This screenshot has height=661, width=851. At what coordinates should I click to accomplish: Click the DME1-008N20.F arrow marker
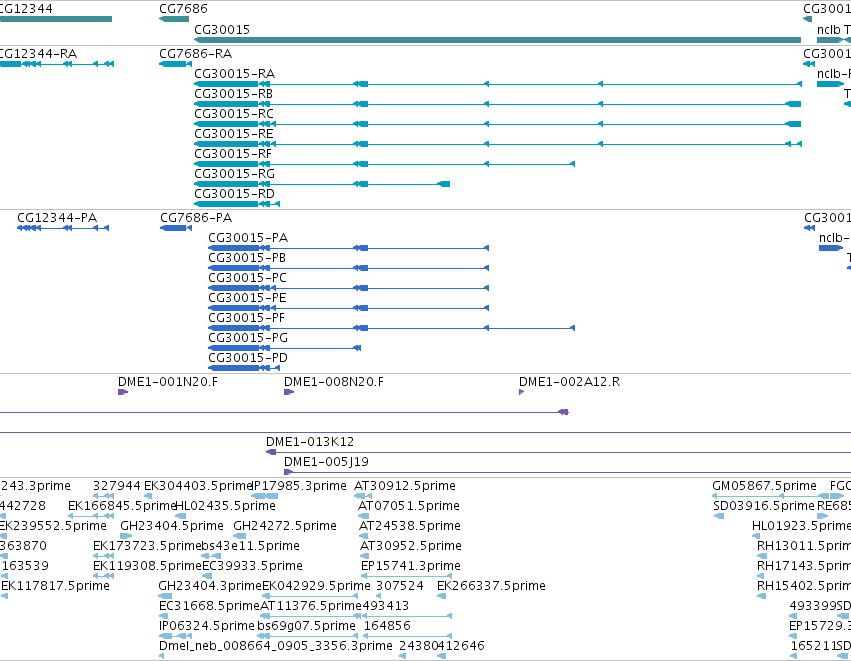coord(289,392)
